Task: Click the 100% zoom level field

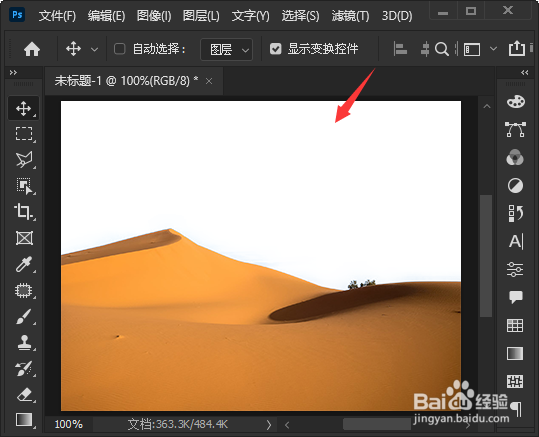Action: pyautogui.click(x=68, y=424)
